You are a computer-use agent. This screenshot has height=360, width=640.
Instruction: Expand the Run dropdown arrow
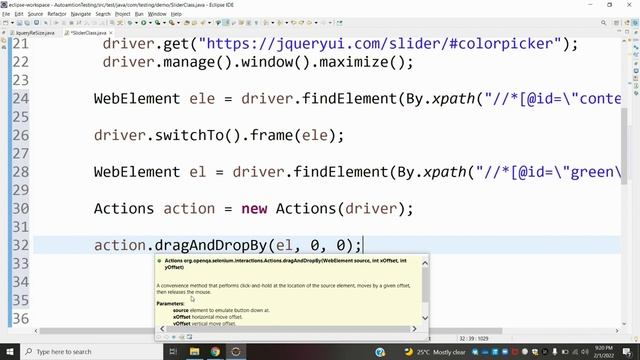[150, 23]
